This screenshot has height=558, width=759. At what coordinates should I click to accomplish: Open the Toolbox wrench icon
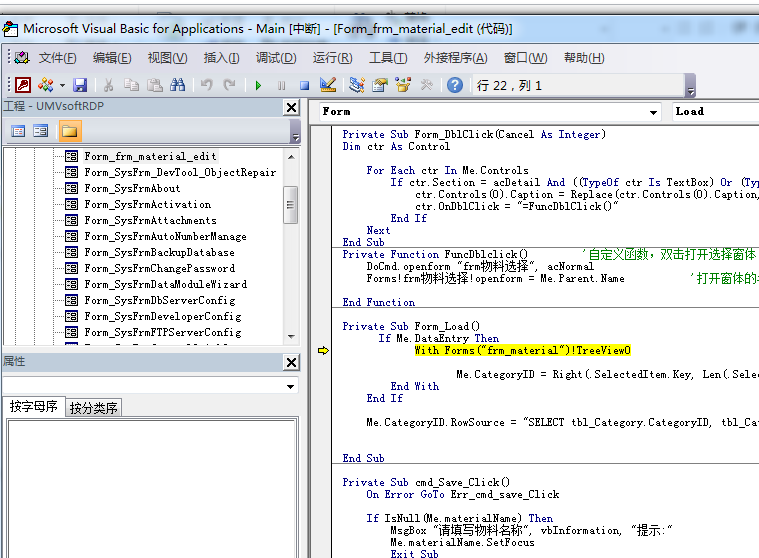(426, 85)
